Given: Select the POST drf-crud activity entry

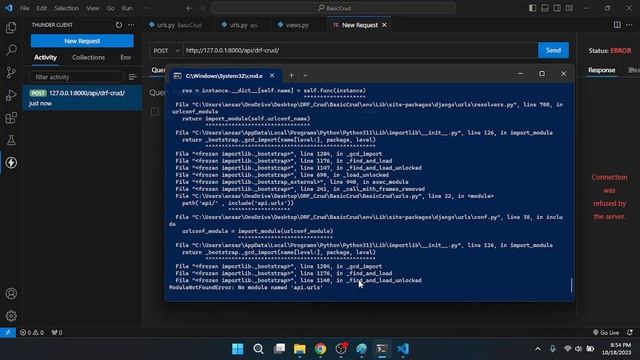Looking at the screenshot, I should coord(82,98).
